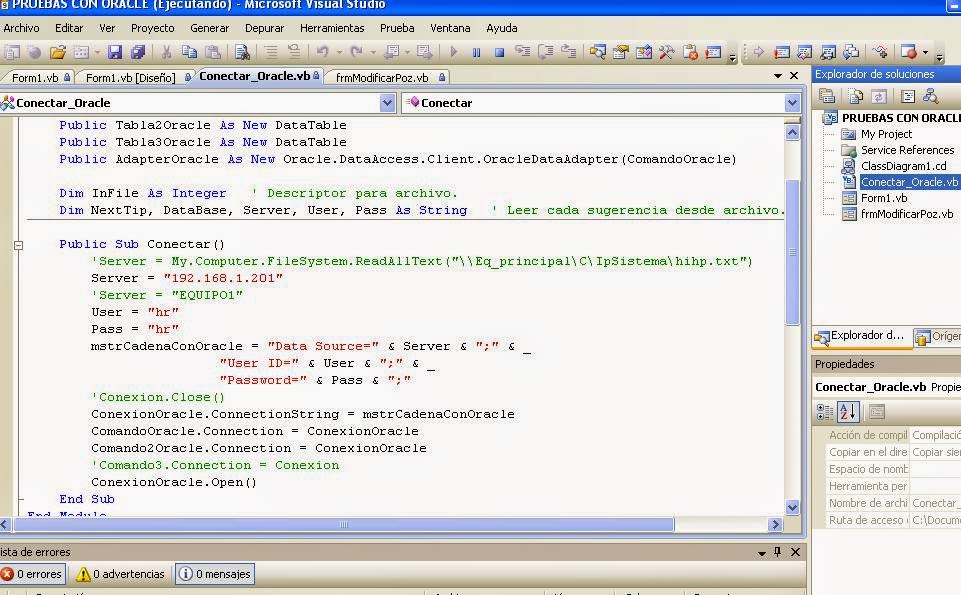Cut selection with the scissors icon
The height and width of the screenshot is (595, 961).
166,53
